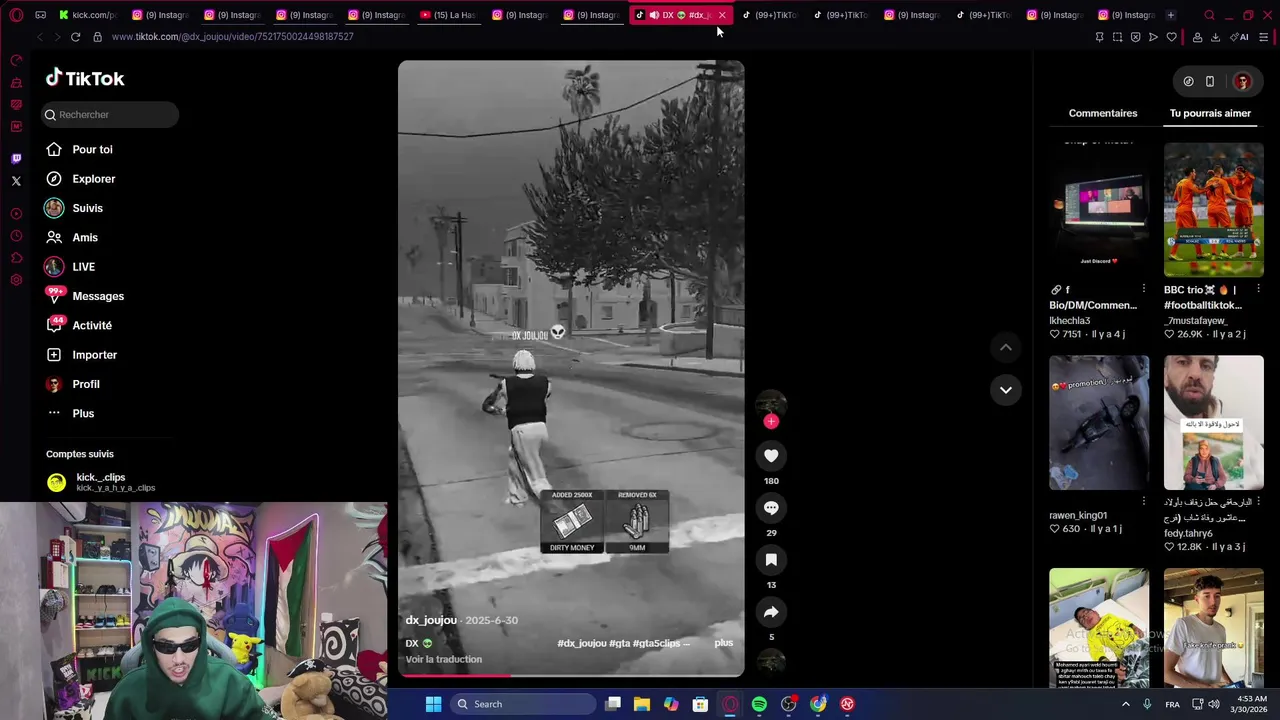Switch to the Commentaires tab
Image resolution: width=1280 pixels, height=720 pixels.
point(1103,113)
